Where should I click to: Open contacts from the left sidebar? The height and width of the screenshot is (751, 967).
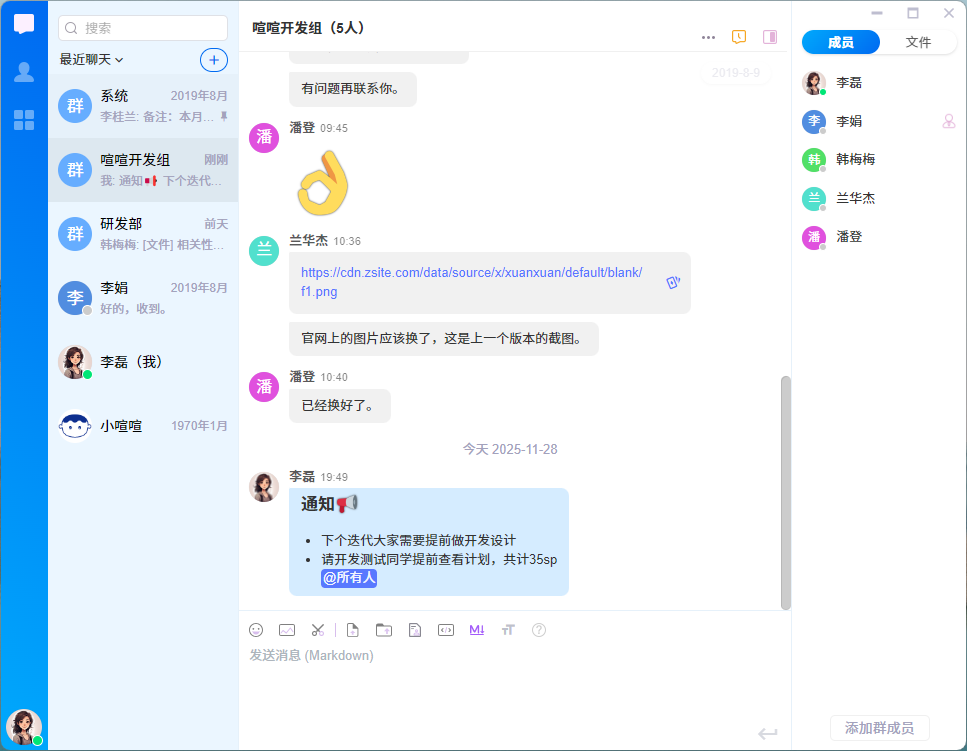coord(22,71)
